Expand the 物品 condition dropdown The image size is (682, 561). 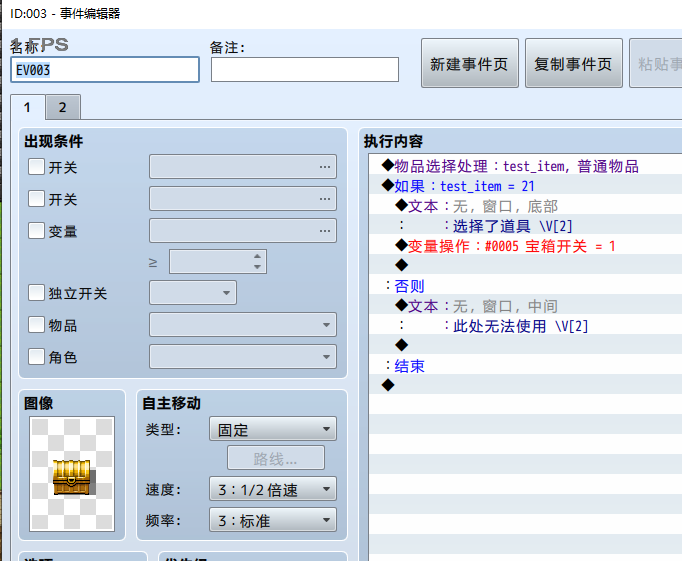(x=243, y=325)
